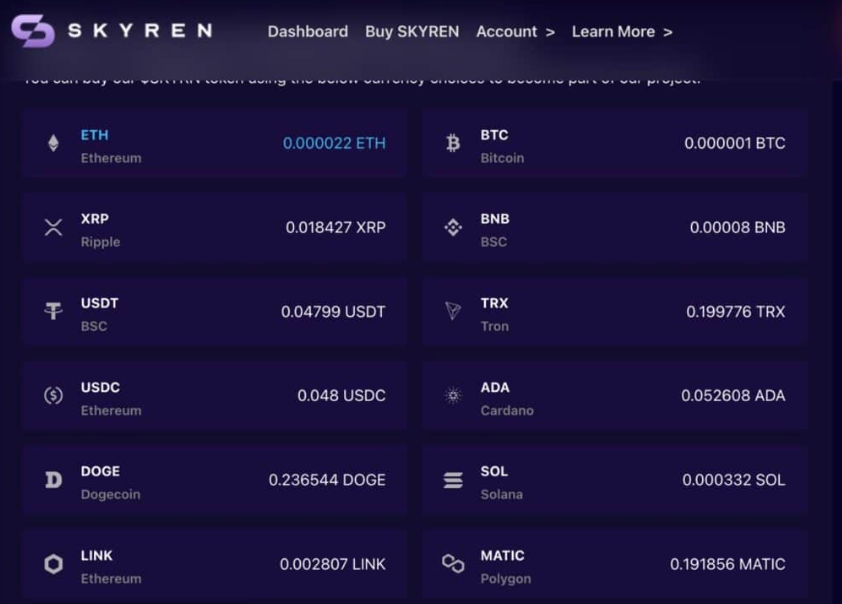This screenshot has width=842, height=604.
Task: Select the USDT ticker label
Action: click(x=99, y=303)
